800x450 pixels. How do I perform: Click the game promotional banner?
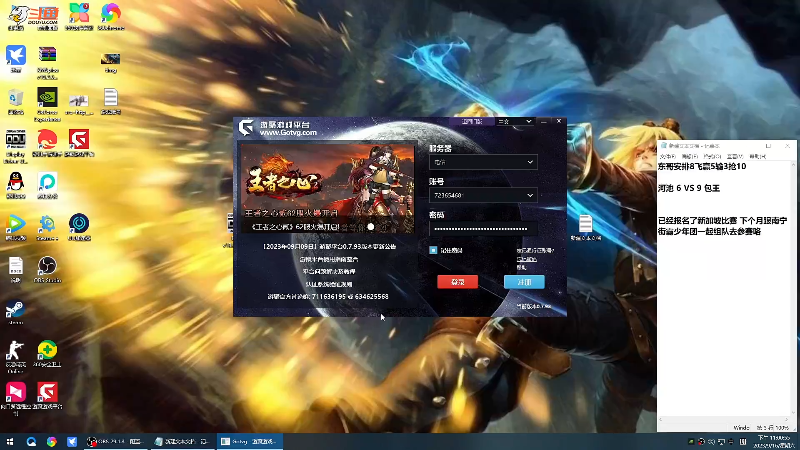click(328, 188)
